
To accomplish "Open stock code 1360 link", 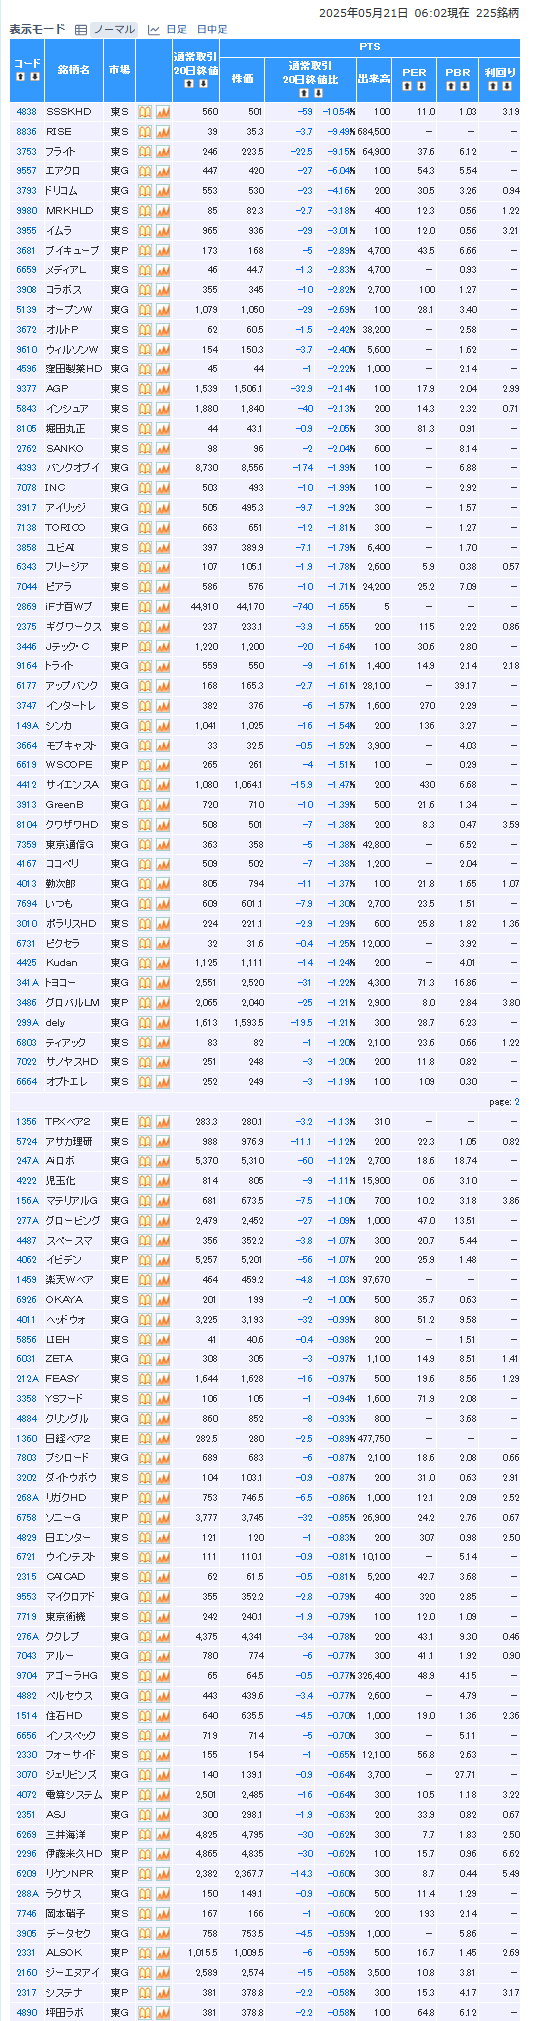I will [x=27, y=1437].
